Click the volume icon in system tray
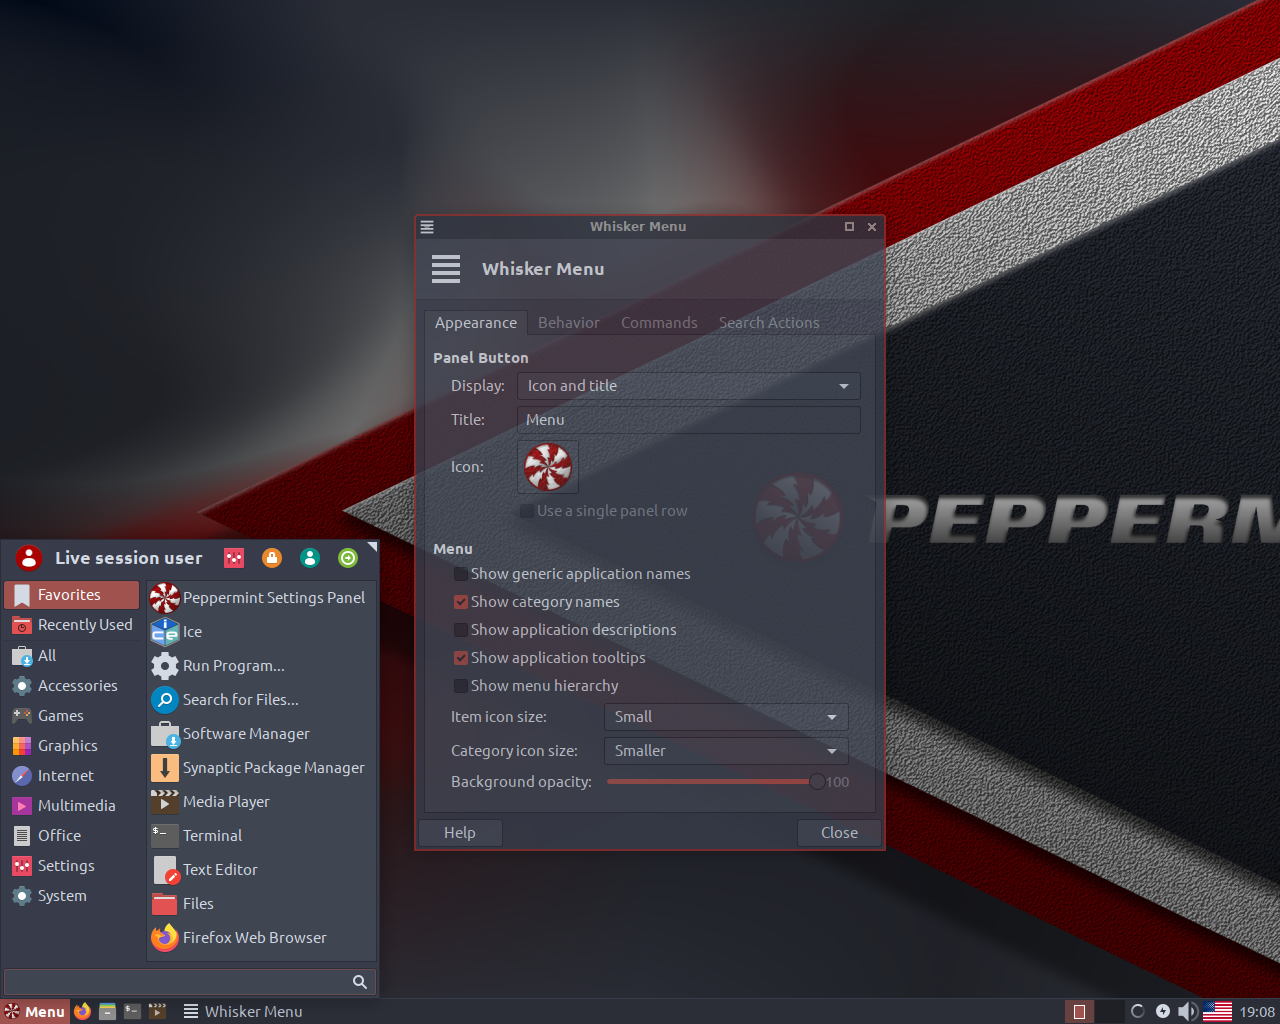 [1187, 1011]
